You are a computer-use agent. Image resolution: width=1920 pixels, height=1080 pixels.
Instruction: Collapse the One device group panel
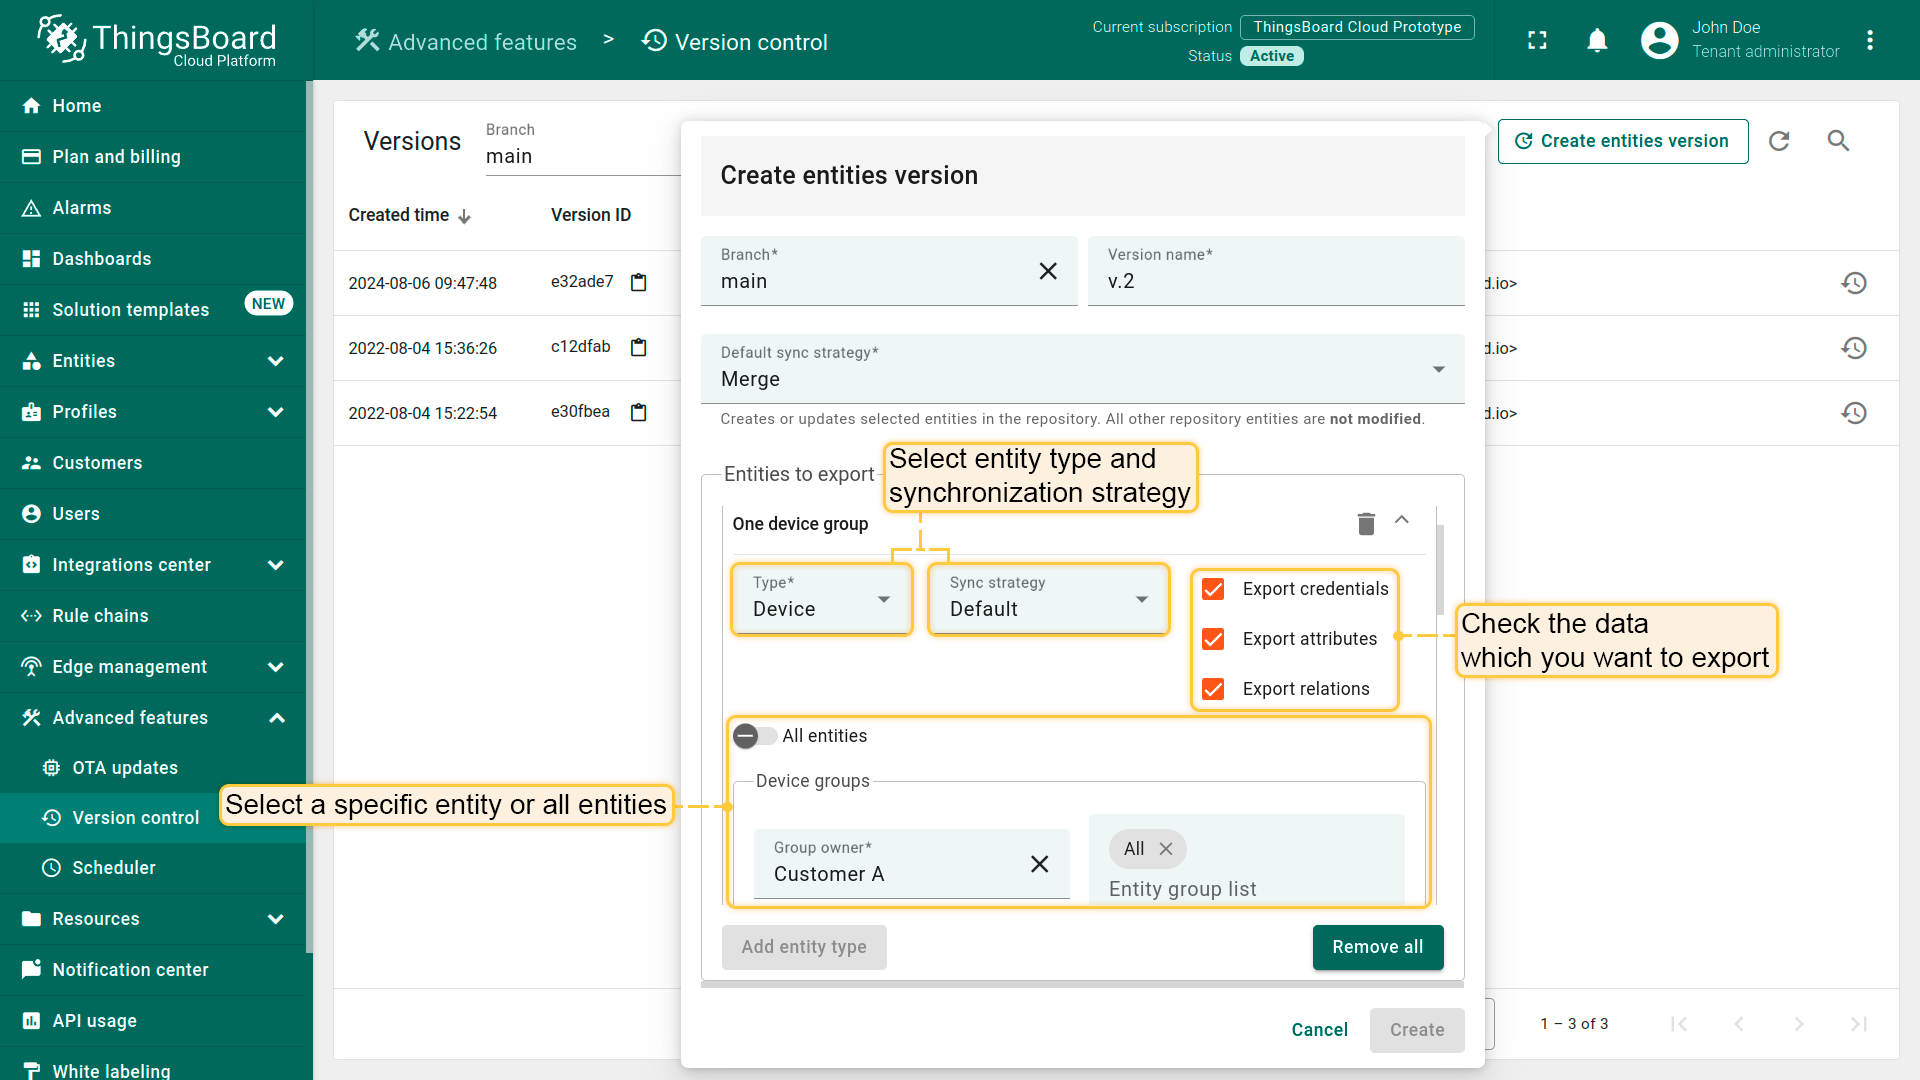click(1402, 520)
